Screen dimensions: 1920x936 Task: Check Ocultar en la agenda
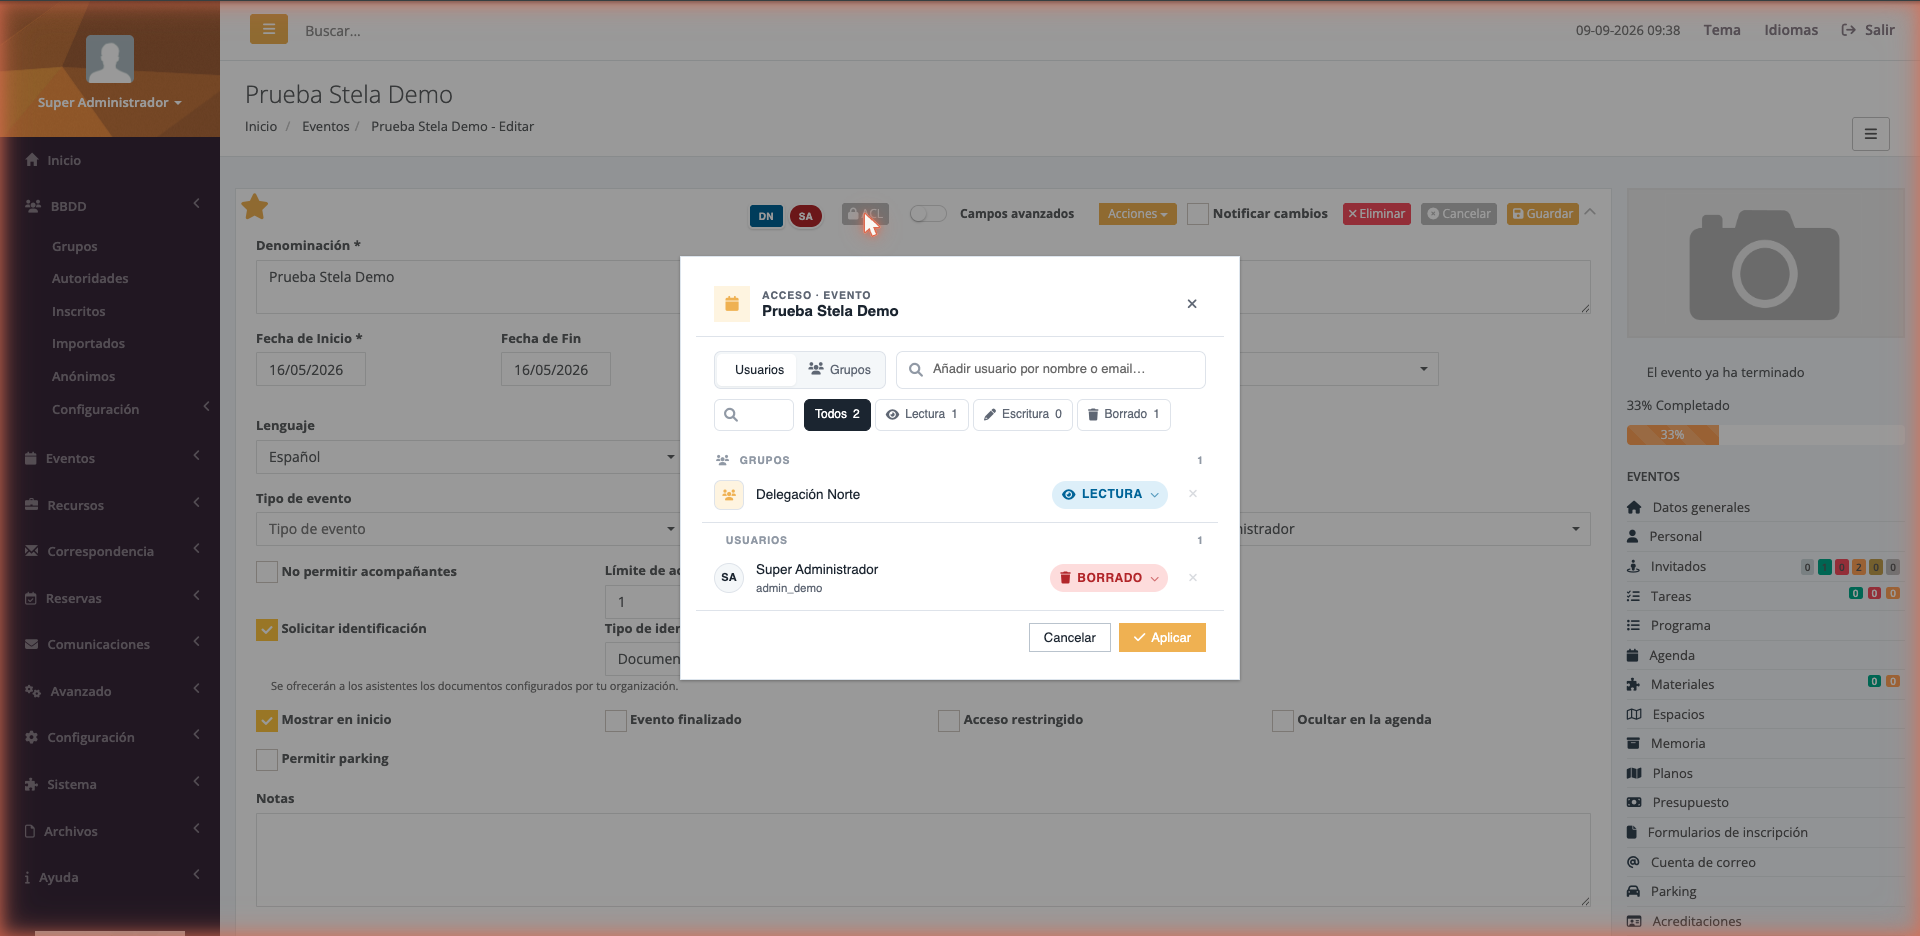pos(1283,721)
